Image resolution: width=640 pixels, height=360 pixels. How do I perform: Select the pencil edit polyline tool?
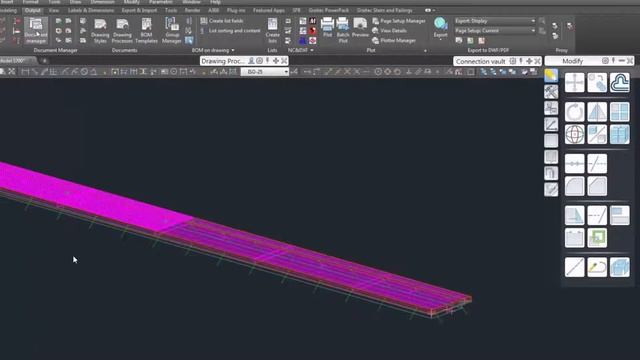click(597, 267)
